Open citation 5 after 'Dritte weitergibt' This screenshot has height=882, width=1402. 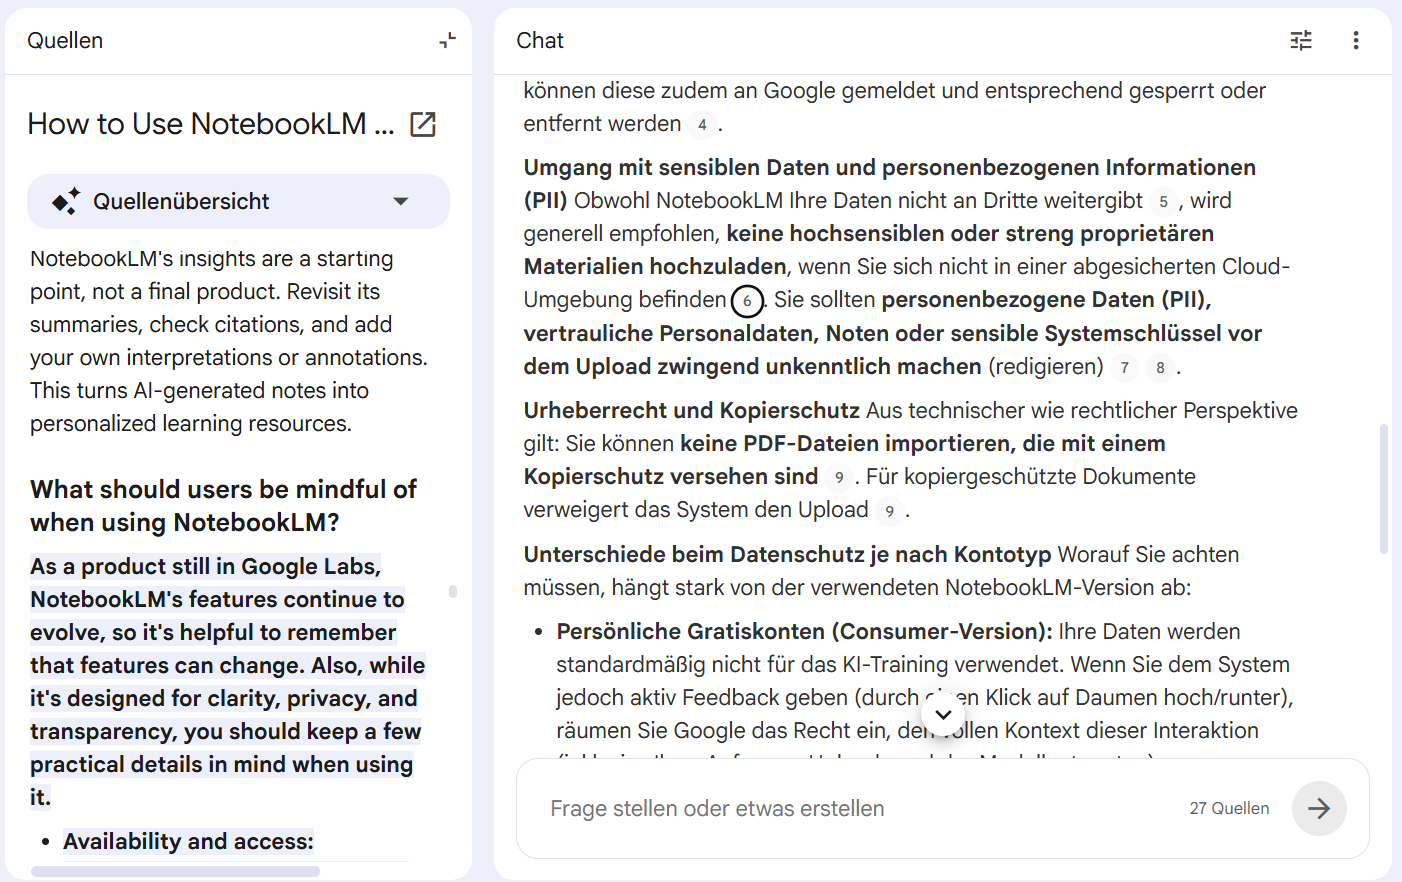1163,202
